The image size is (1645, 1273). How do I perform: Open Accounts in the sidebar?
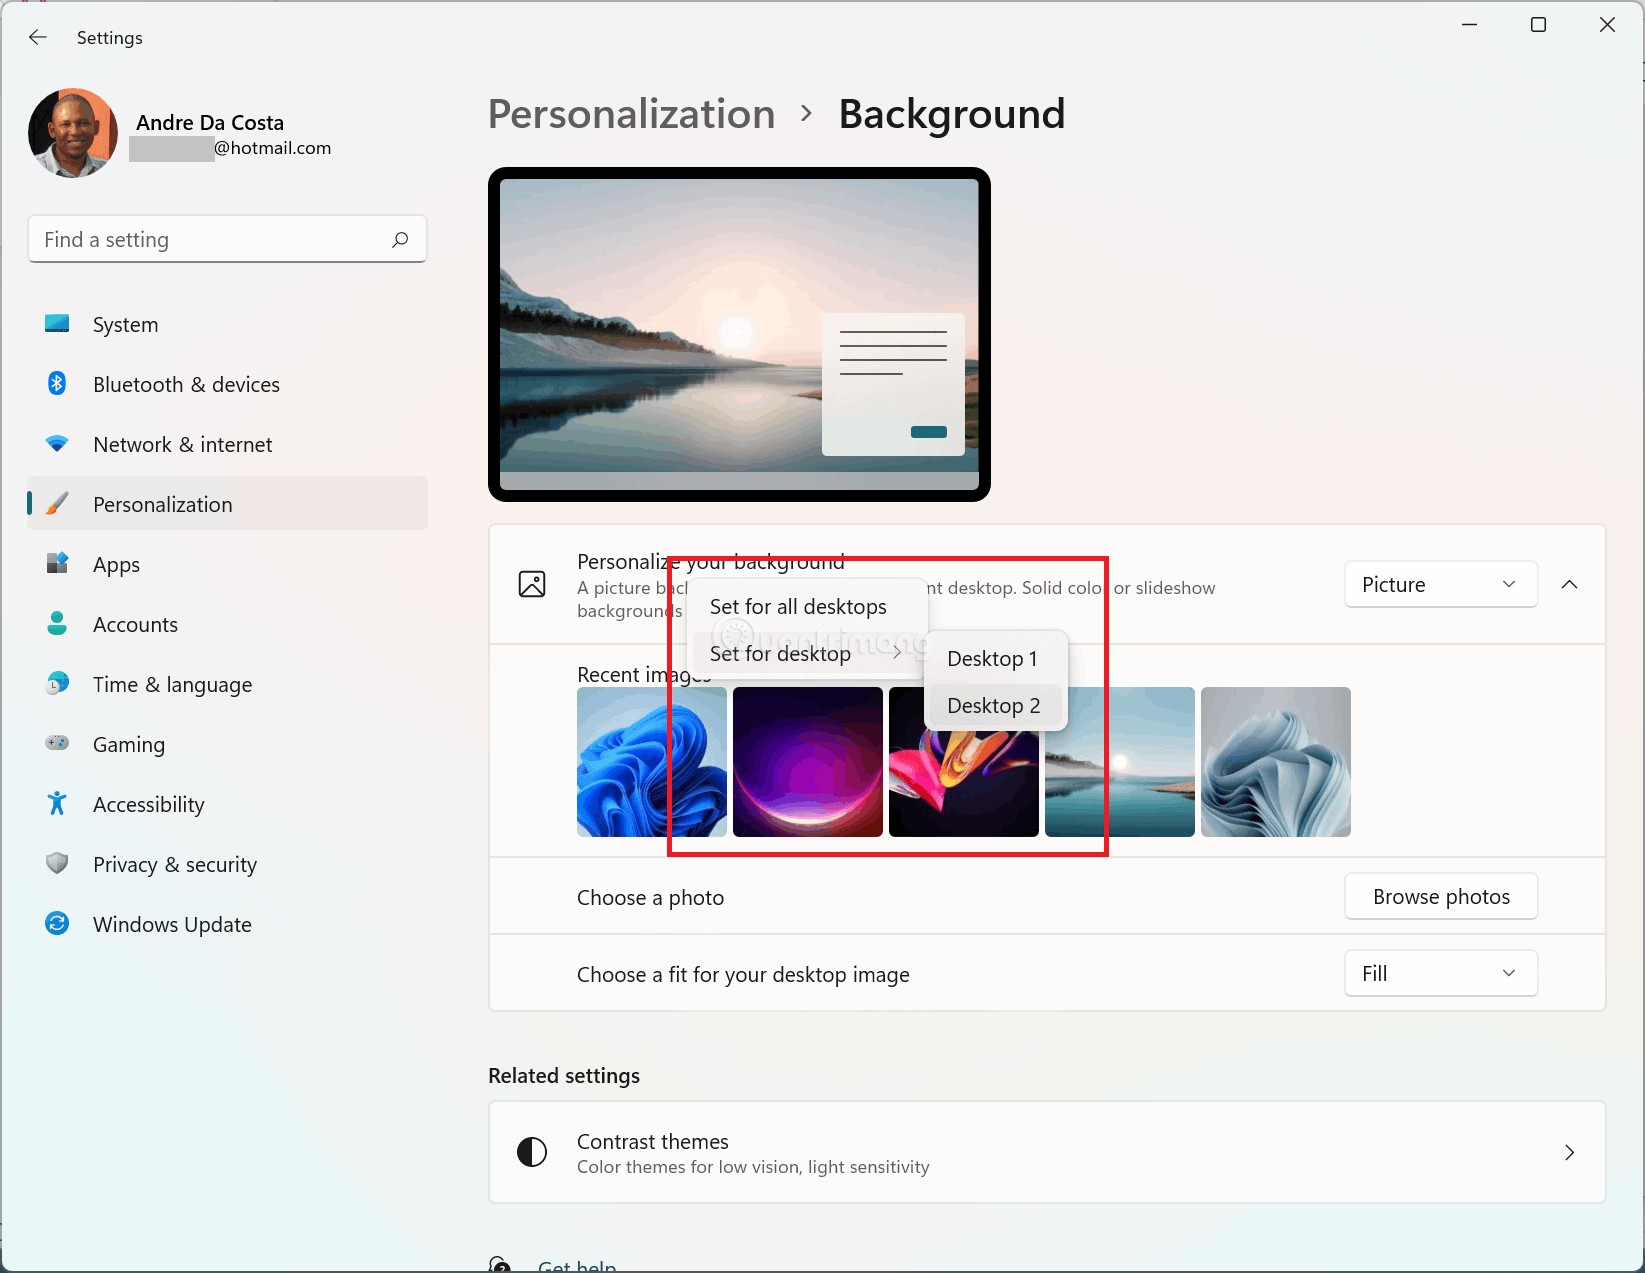135,625
